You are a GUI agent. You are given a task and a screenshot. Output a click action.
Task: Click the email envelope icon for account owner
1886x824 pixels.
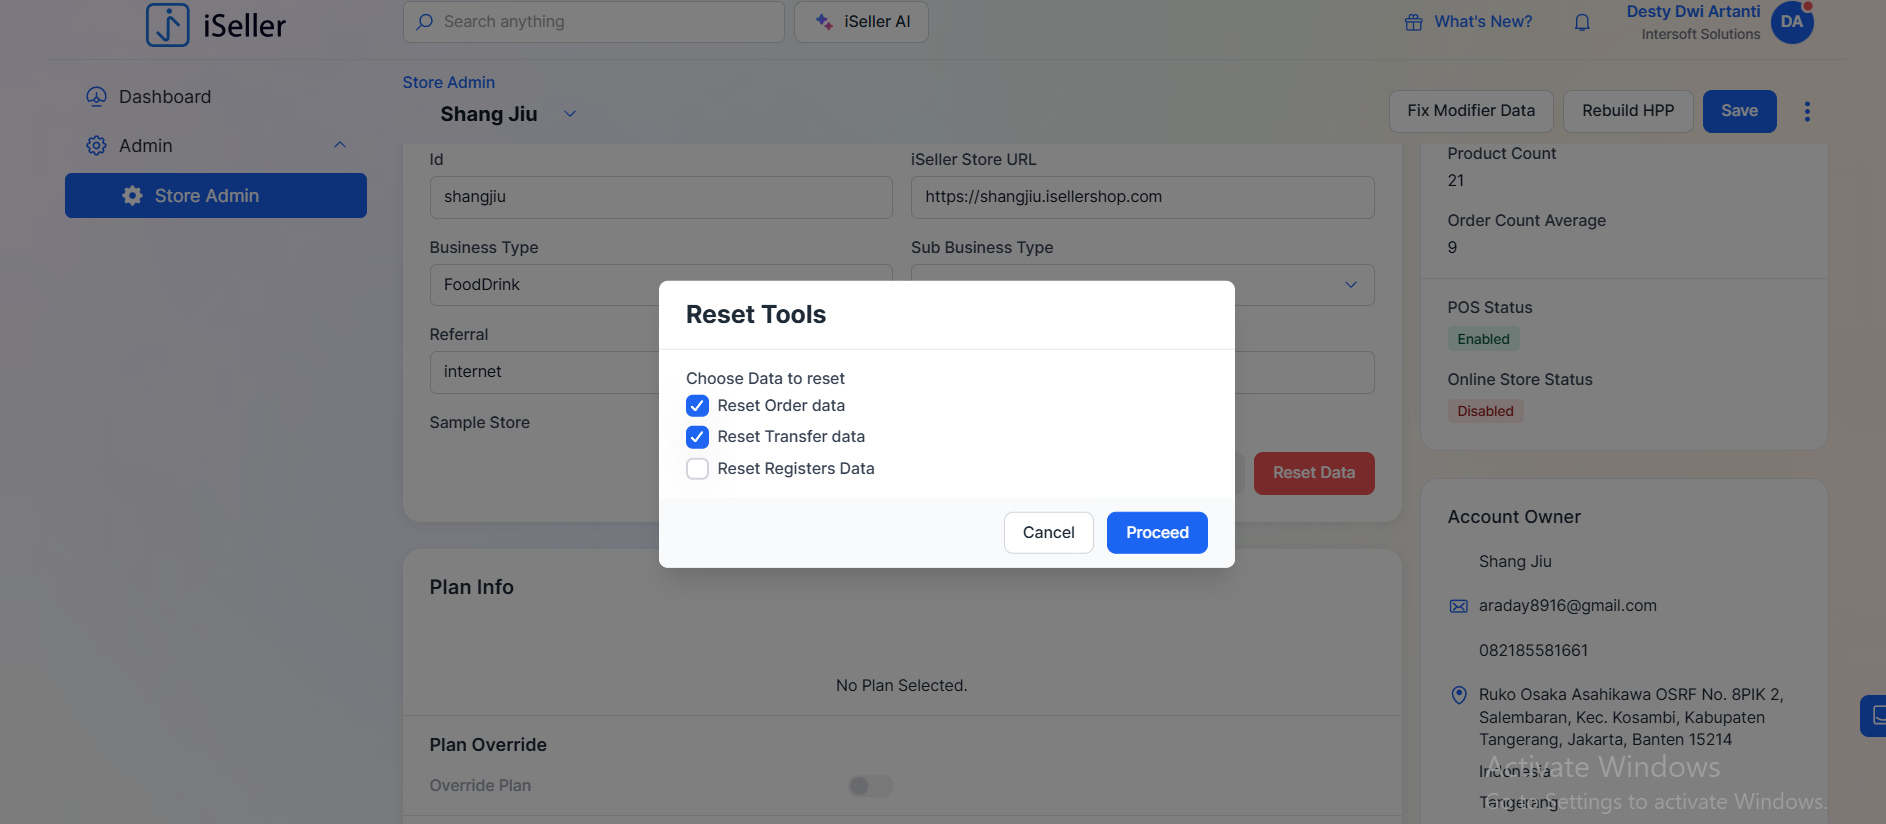pos(1458,606)
